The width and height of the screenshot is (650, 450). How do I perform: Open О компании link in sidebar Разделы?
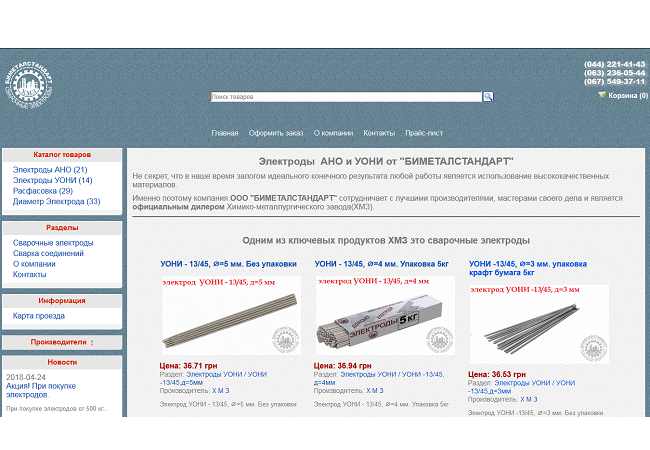(34, 264)
